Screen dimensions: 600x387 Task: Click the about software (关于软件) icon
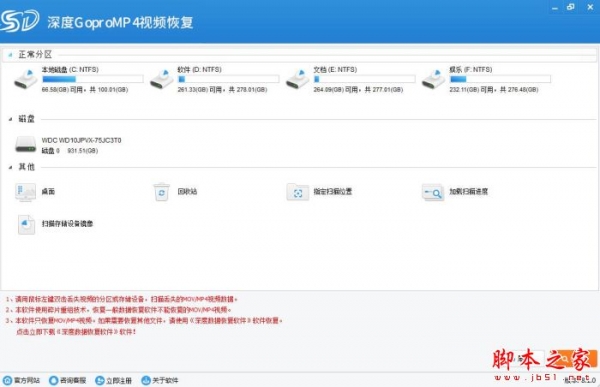point(146,380)
